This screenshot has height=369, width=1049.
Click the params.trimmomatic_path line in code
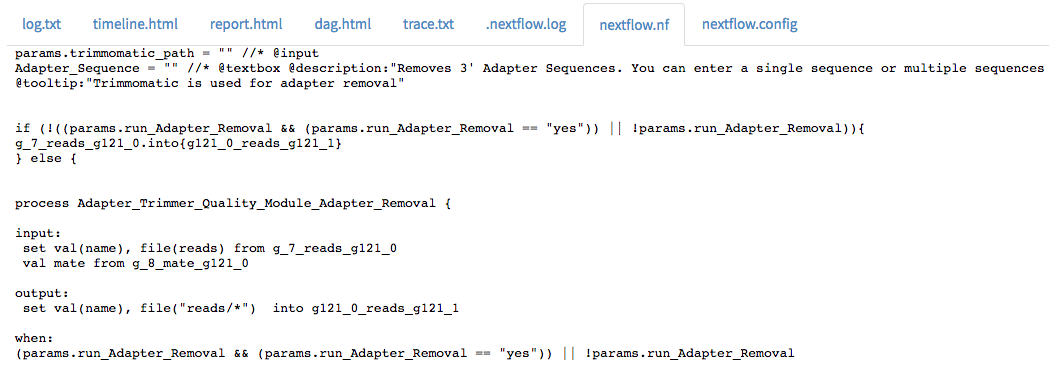[x=167, y=53]
